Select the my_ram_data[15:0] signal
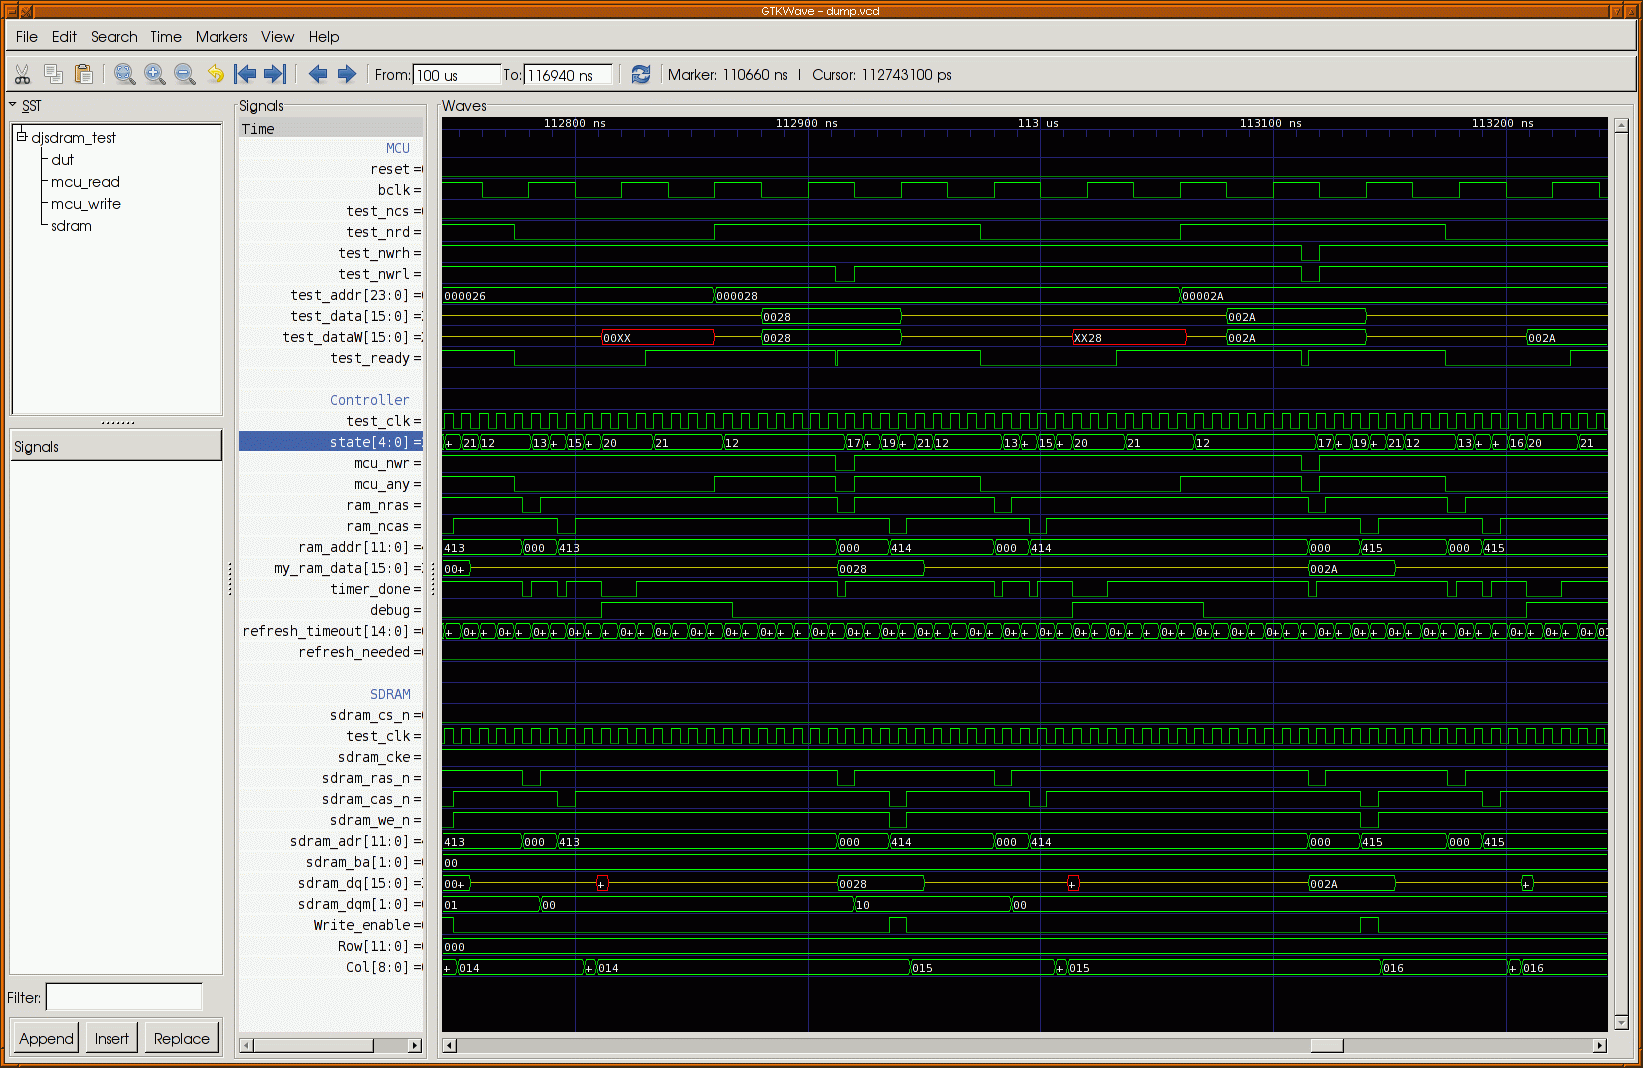Viewport: 1643px width, 1068px height. tap(341, 568)
